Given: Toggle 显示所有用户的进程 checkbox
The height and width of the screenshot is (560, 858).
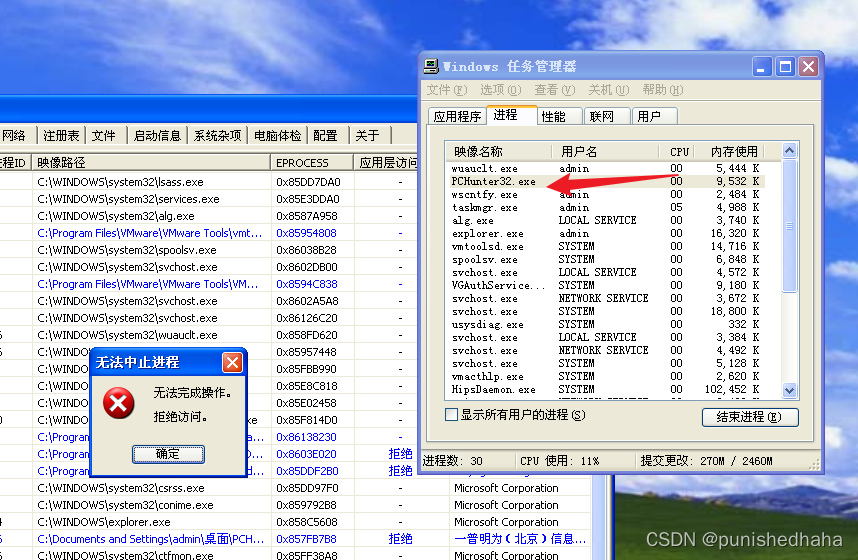Looking at the screenshot, I should tap(451, 415).
